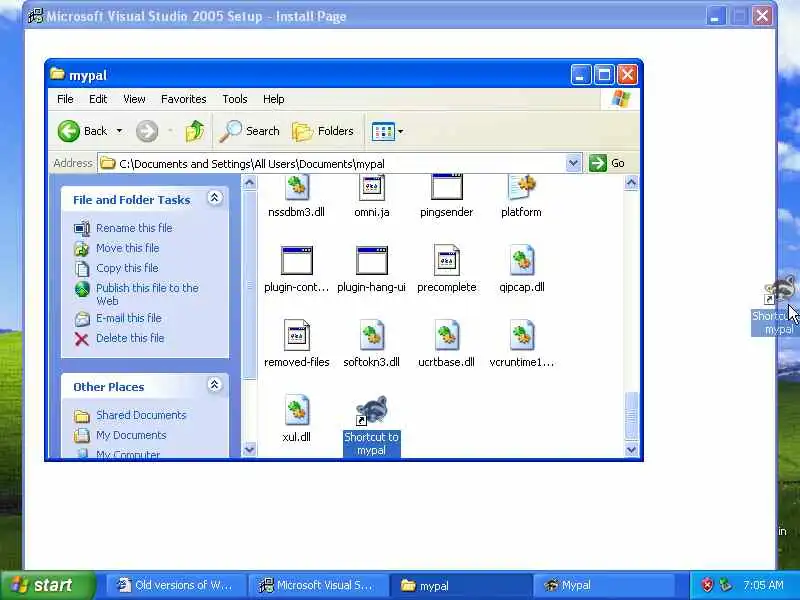Click E-mail this file
The width and height of the screenshot is (800, 600).
(x=129, y=318)
